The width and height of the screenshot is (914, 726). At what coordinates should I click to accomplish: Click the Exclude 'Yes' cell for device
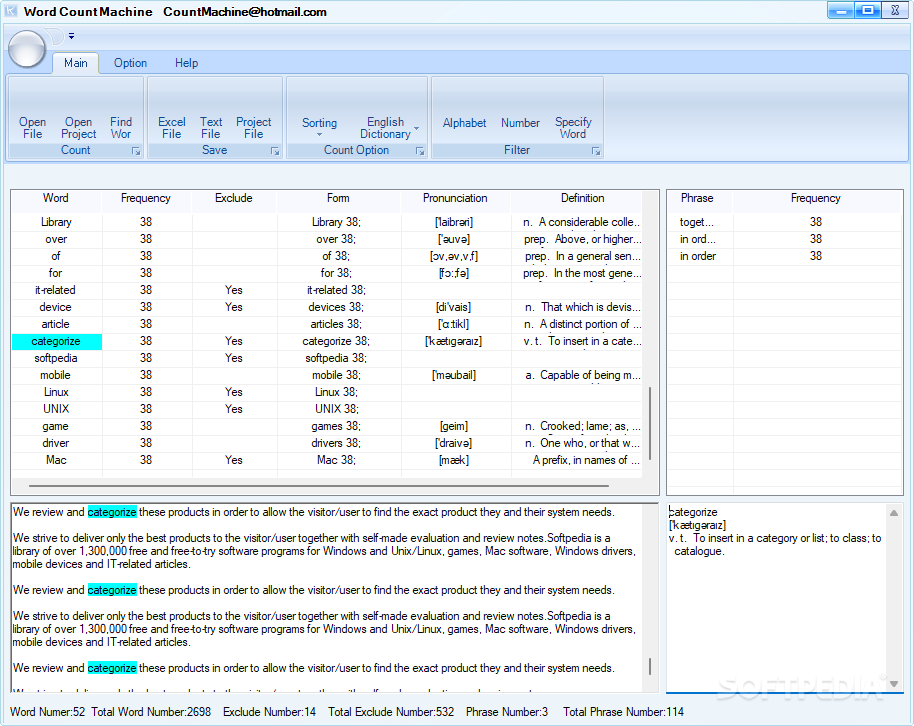(234, 307)
